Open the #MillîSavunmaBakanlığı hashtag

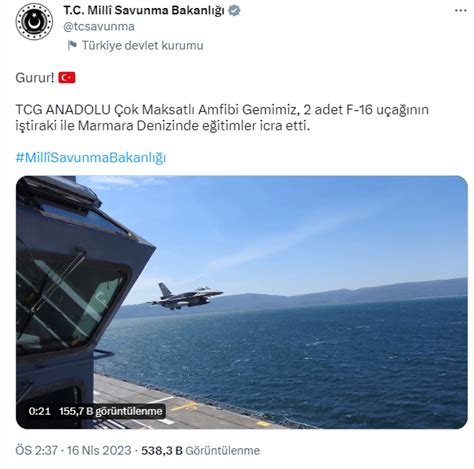(91, 157)
